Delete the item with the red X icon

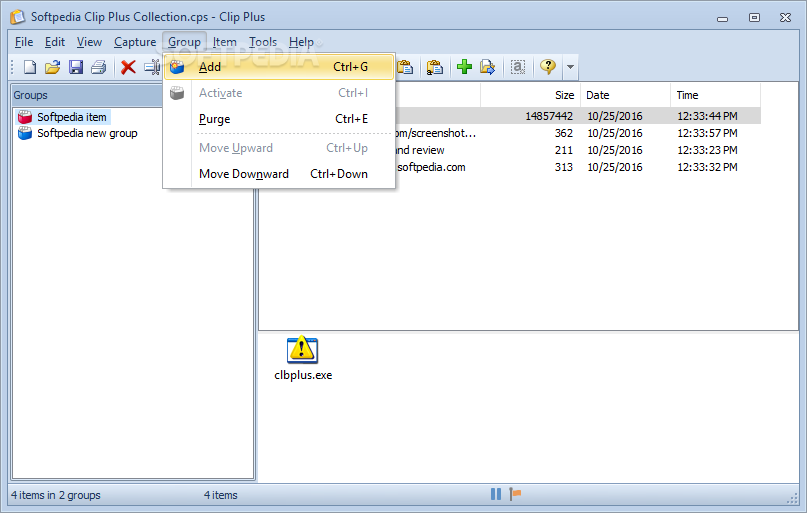pyautogui.click(x=128, y=67)
